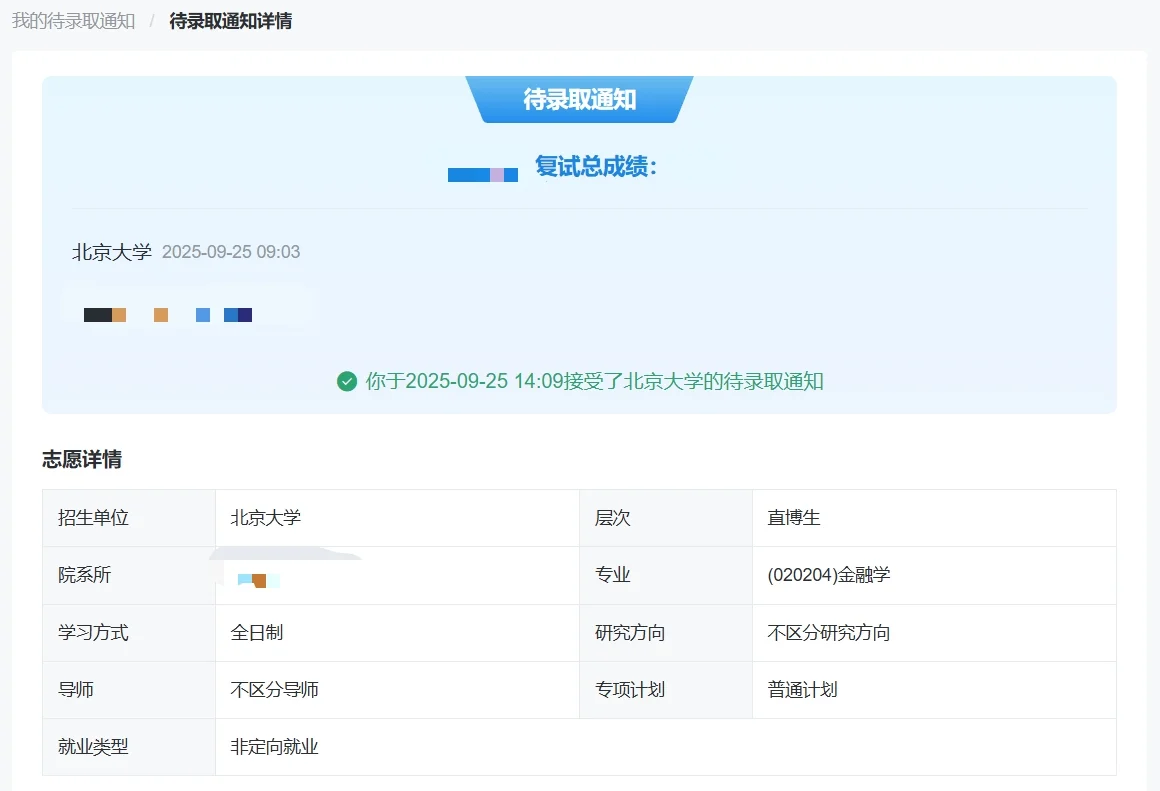Click the 就业类型 label cell
The height and width of the screenshot is (791, 1160).
tap(129, 747)
